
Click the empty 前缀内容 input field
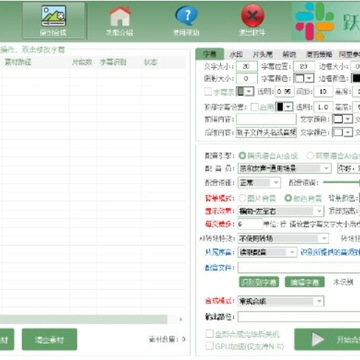pyautogui.click(x=266, y=119)
